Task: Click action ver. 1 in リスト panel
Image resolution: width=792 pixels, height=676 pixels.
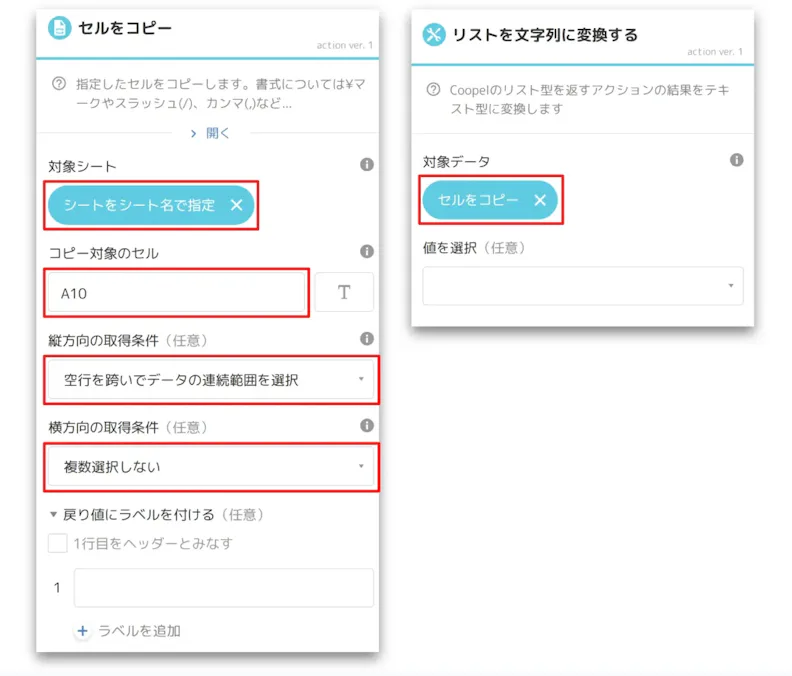Action: coord(715,52)
